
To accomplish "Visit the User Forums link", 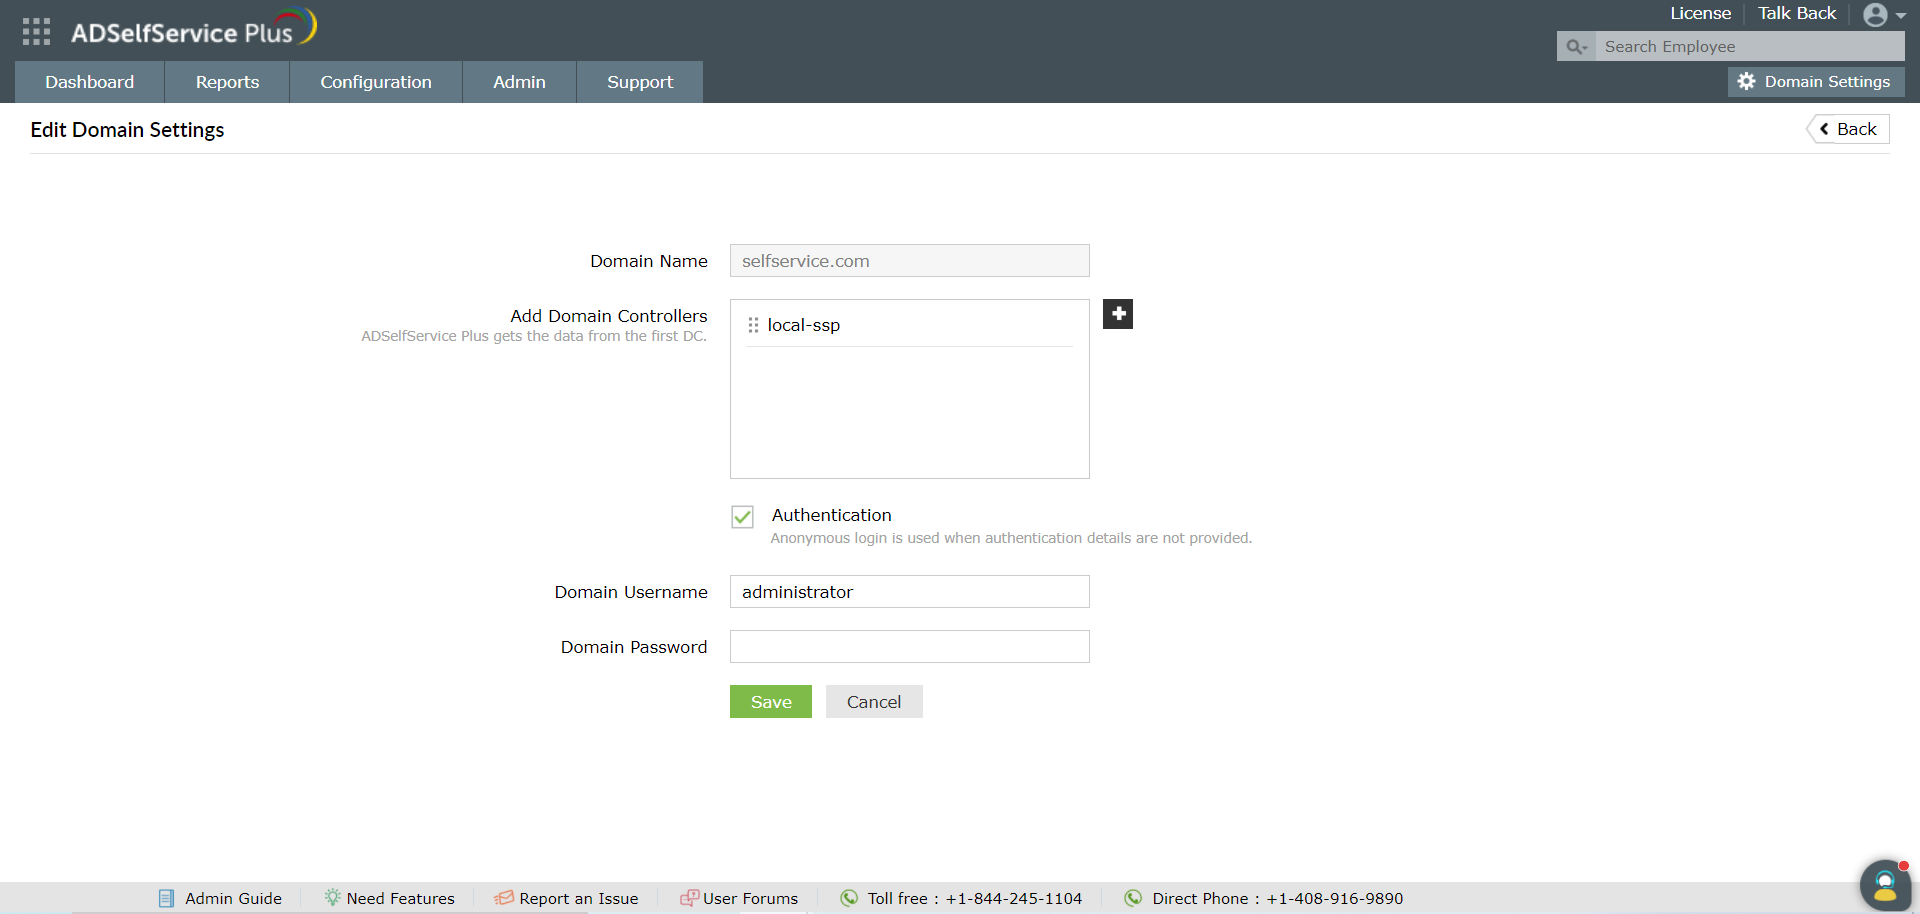I will coord(739,898).
